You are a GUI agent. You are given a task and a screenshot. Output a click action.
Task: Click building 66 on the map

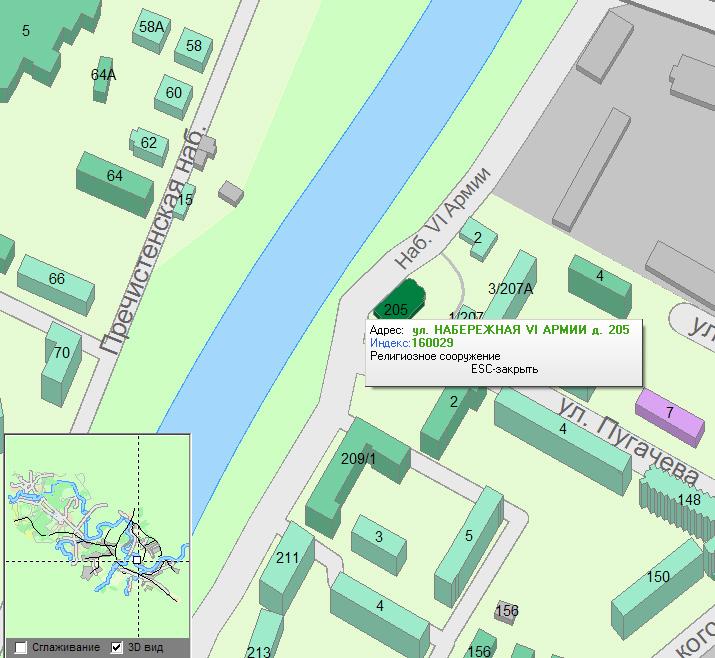[56, 280]
